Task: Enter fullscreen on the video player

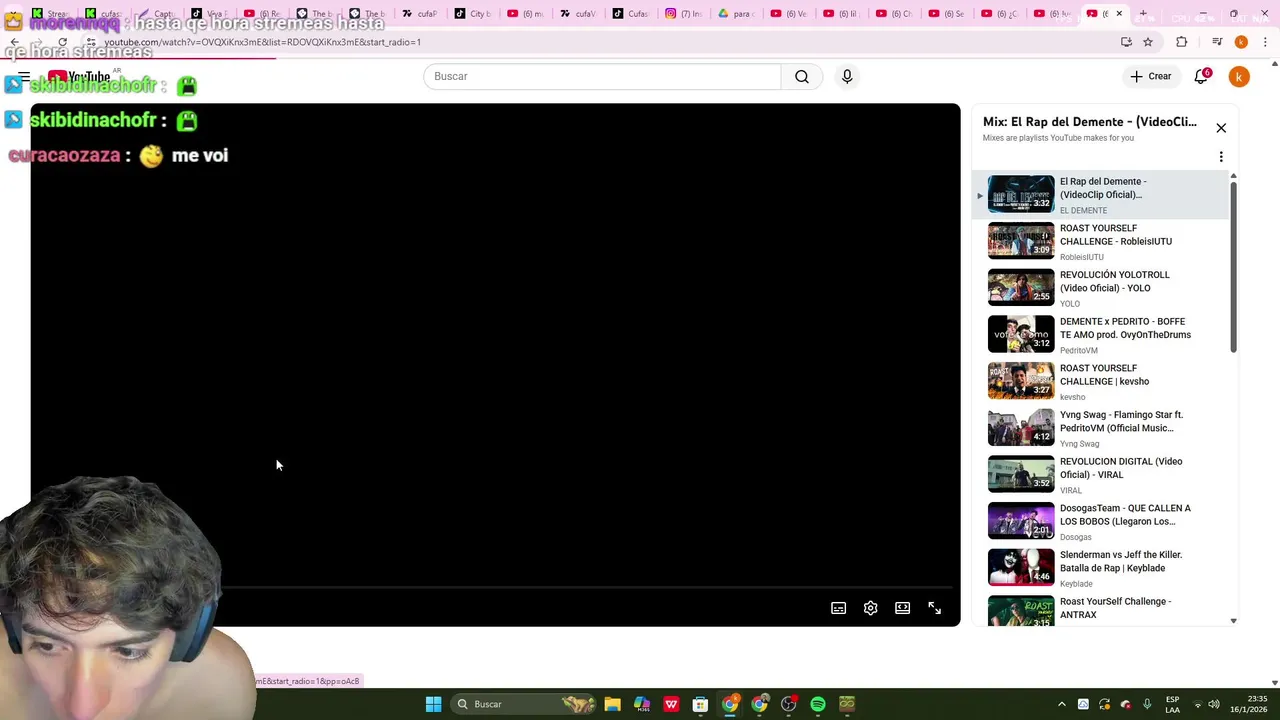Action: click(935, 608)
